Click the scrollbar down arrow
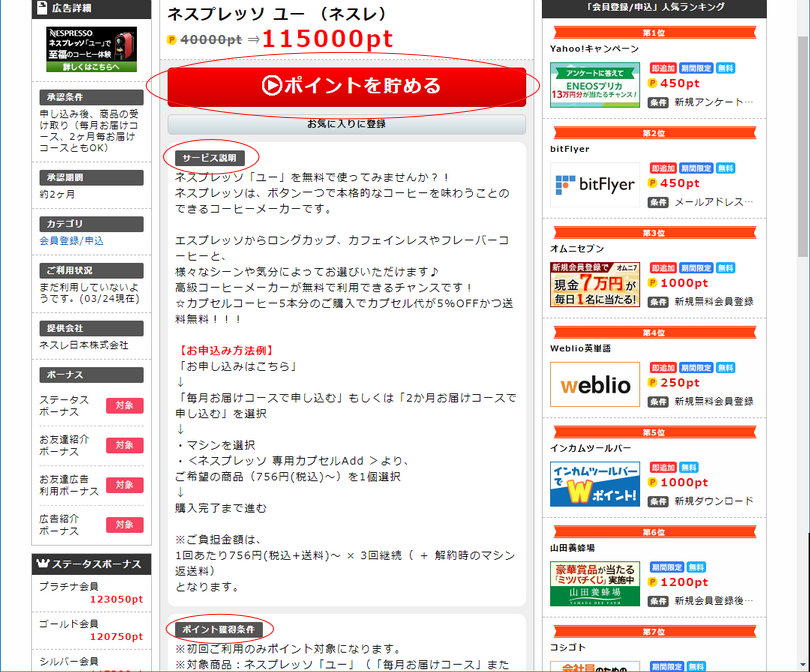Image resolution: width=810 pixels, height=672 pixels. [803, 664]
